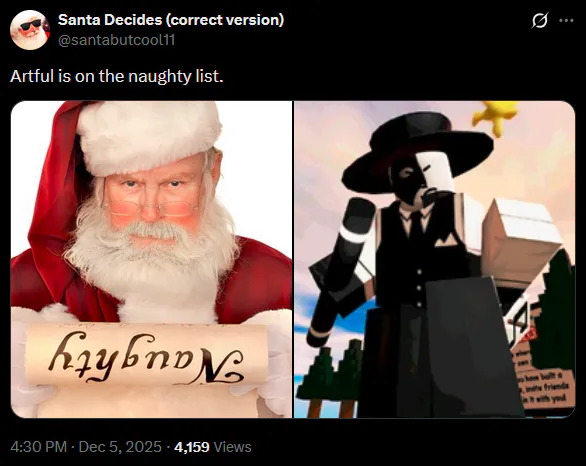
Task: Click the cardboard box on the character's shoulder
Action: [521, 237]
